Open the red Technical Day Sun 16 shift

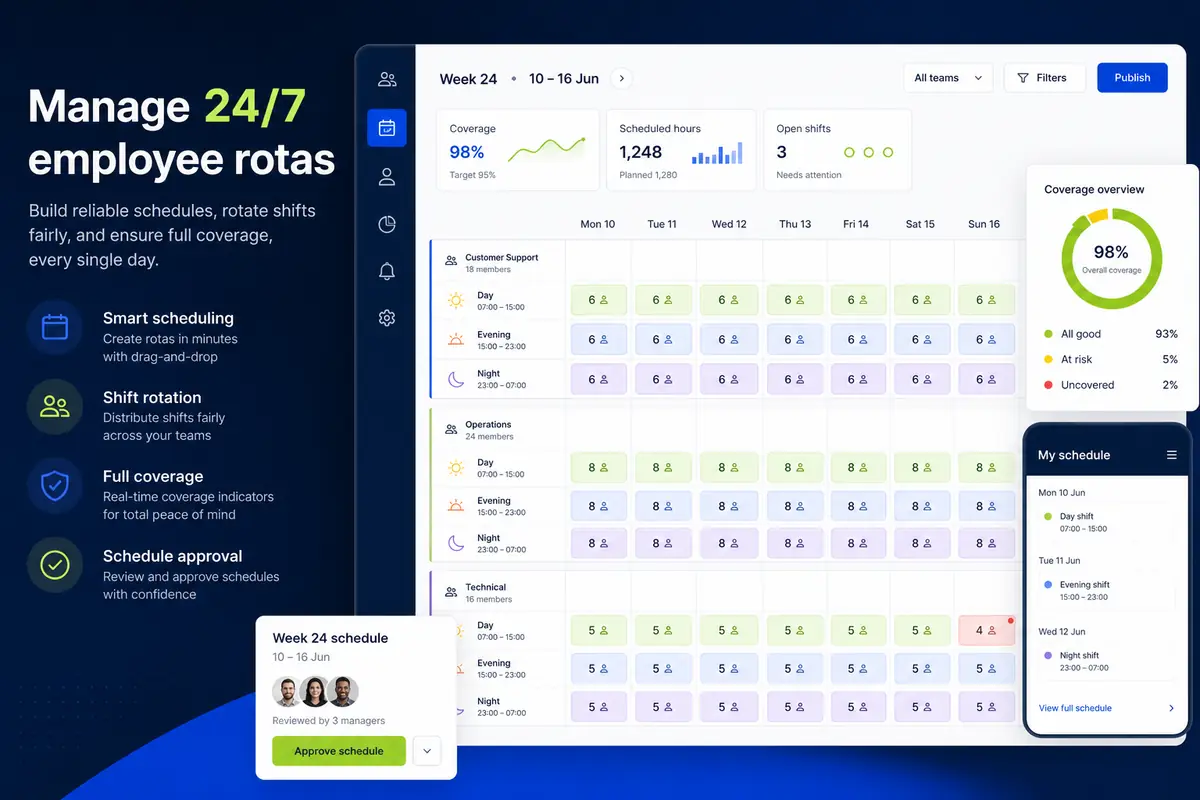pos(986,631)
